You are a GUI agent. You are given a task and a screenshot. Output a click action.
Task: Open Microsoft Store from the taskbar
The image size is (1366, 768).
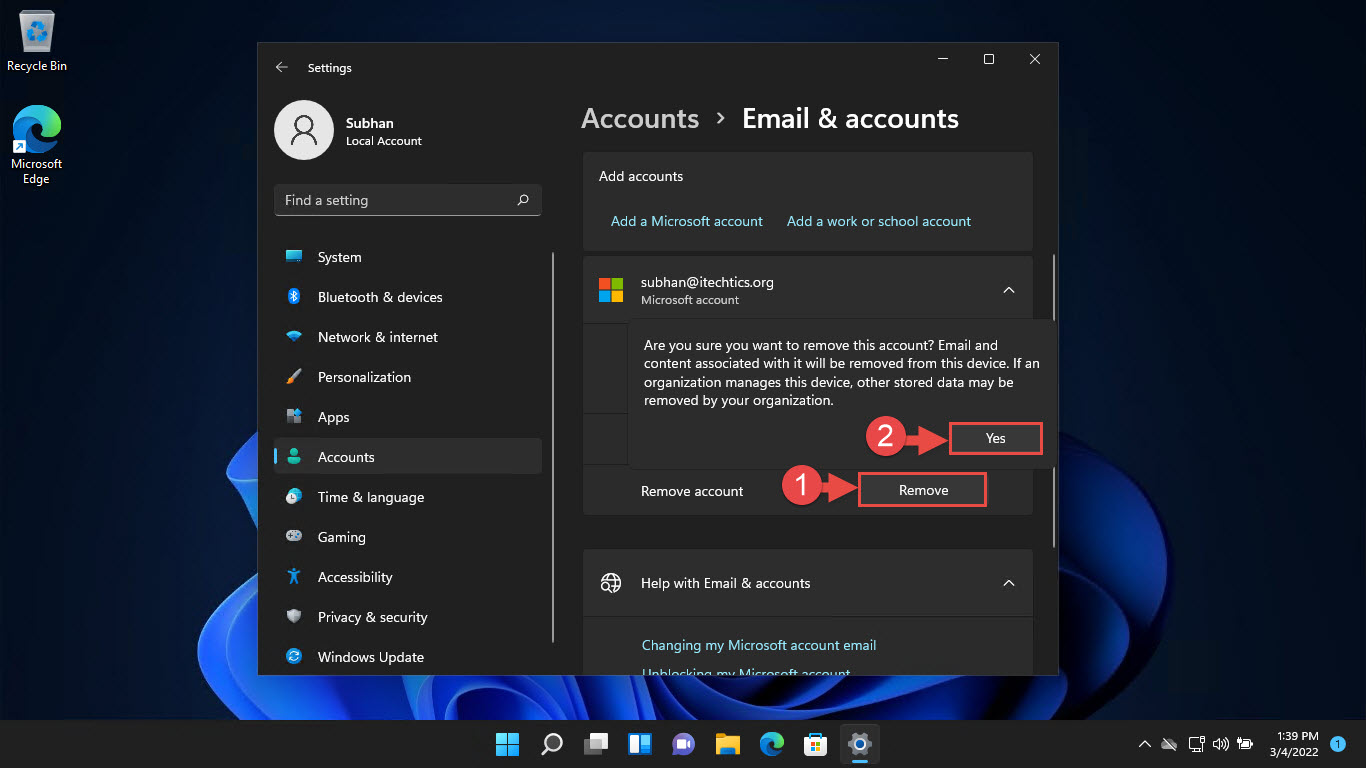pos(815,744)
